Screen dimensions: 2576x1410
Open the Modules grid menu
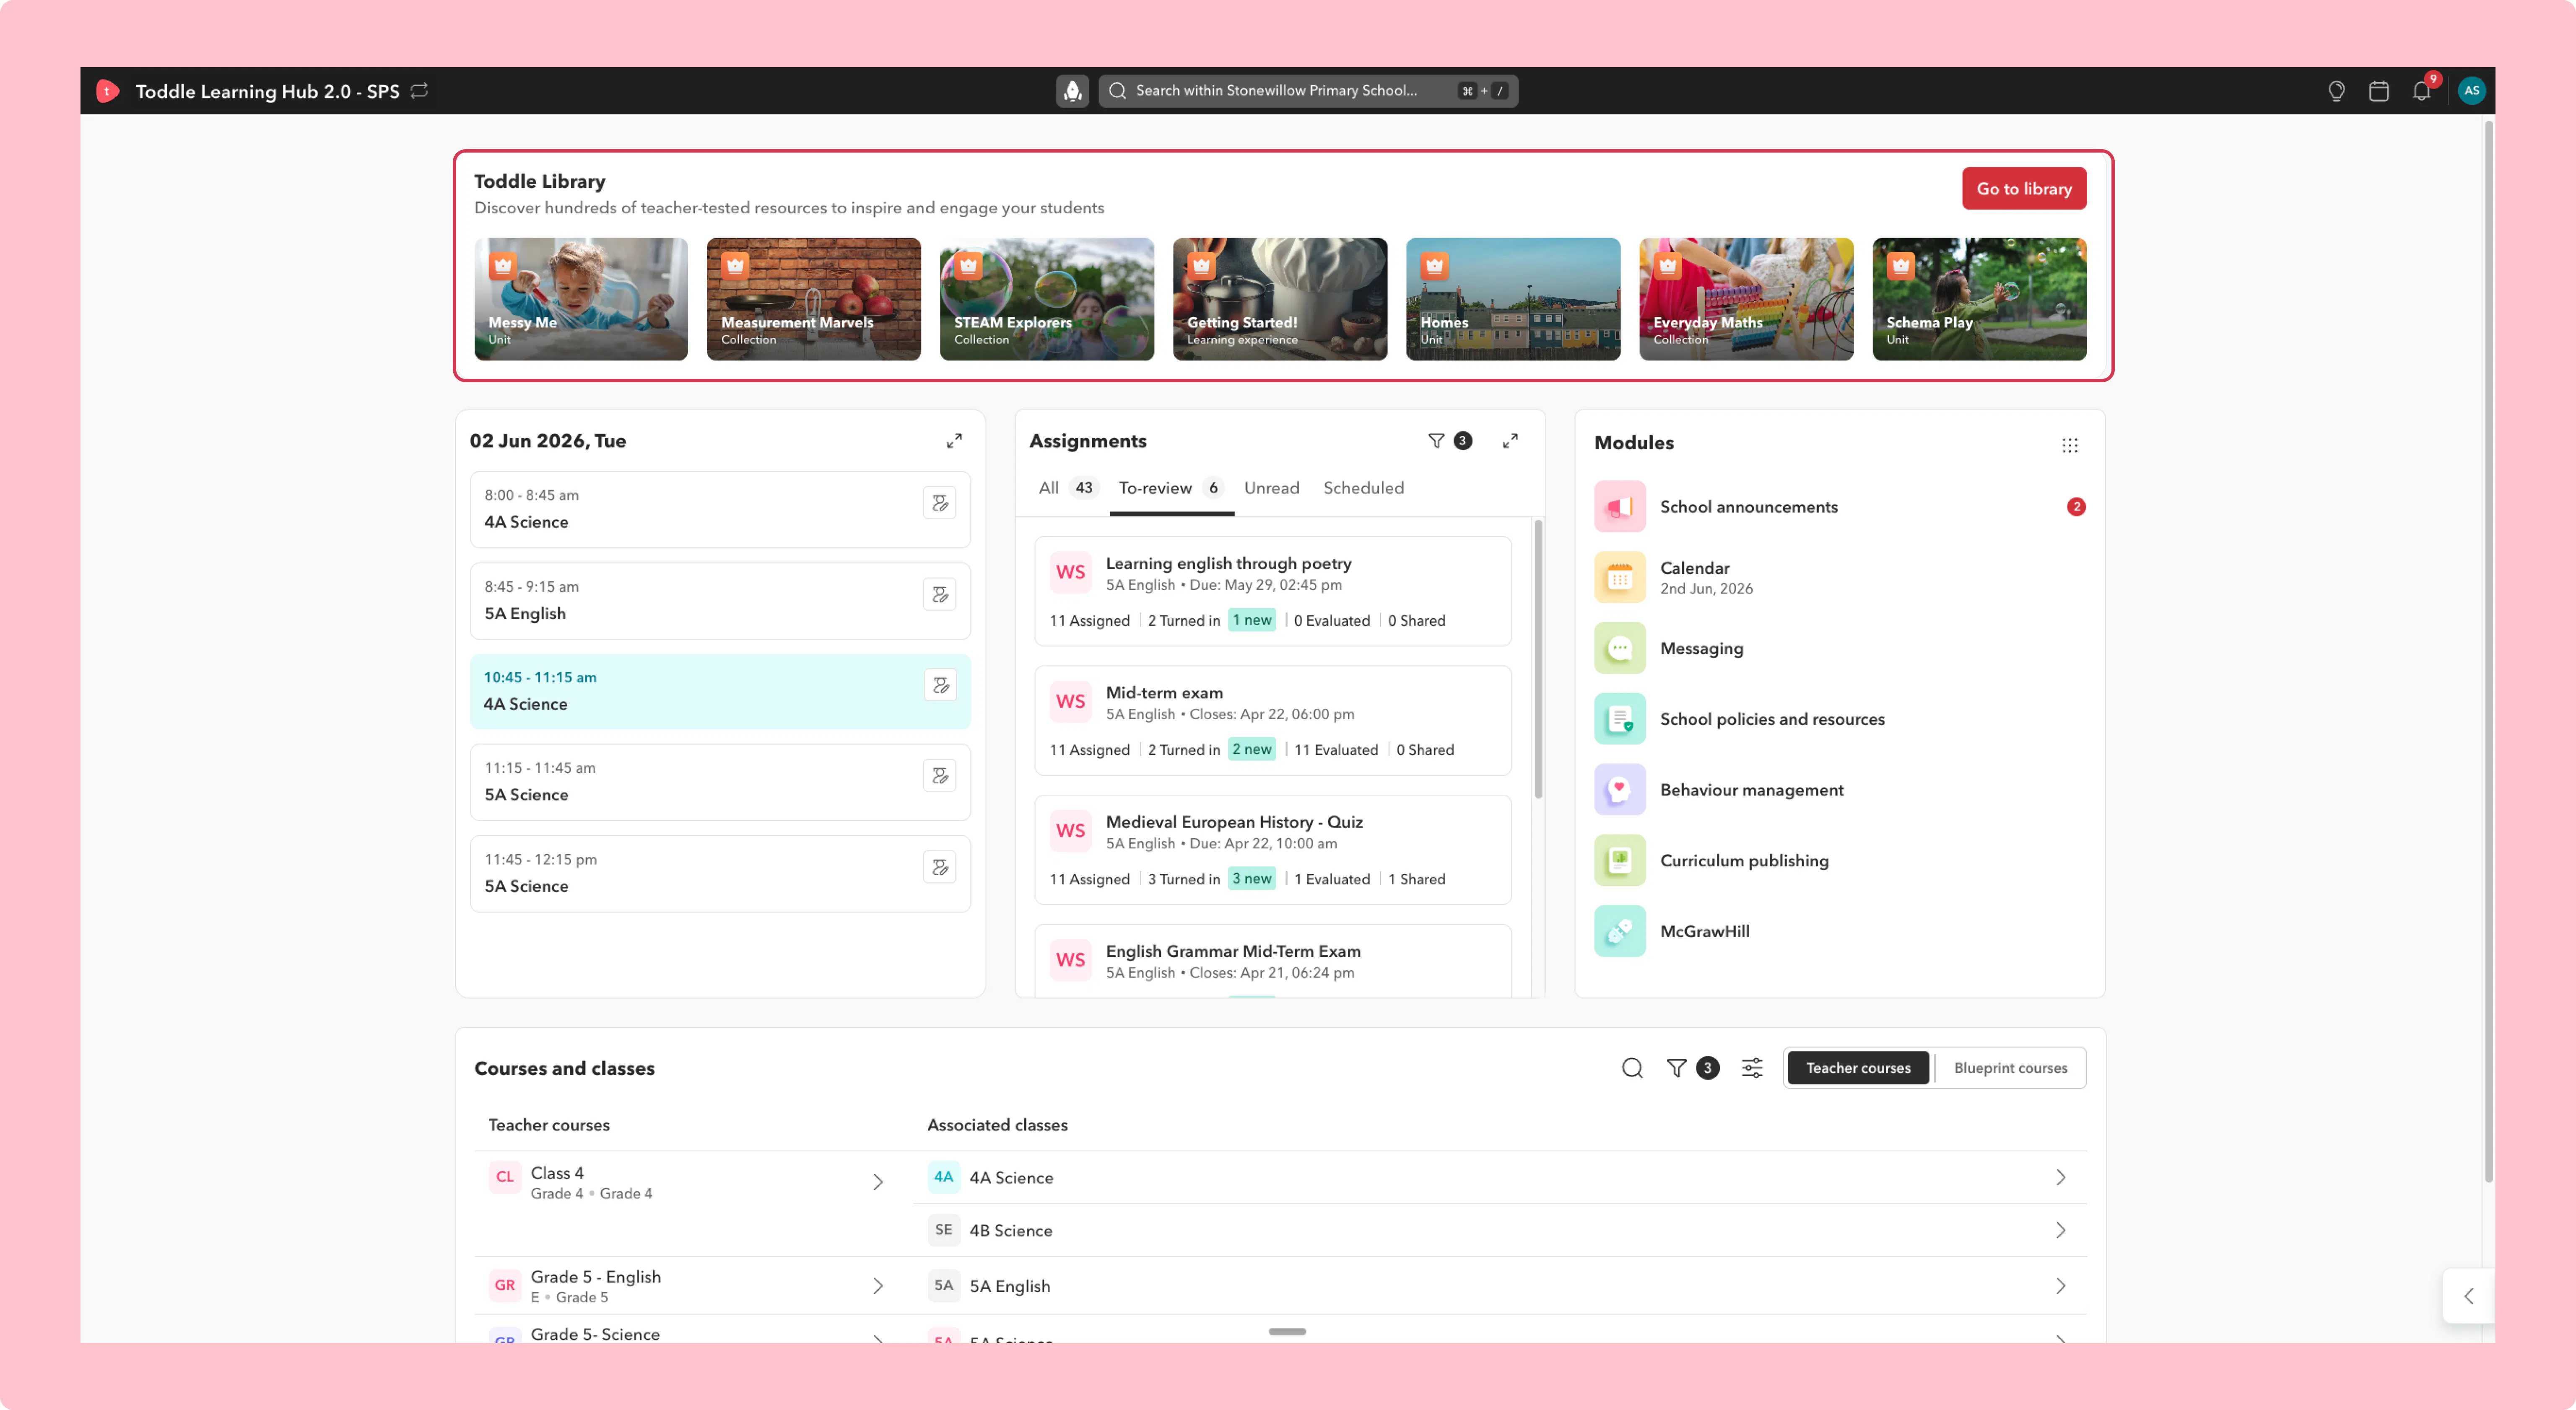[2070, 445]
